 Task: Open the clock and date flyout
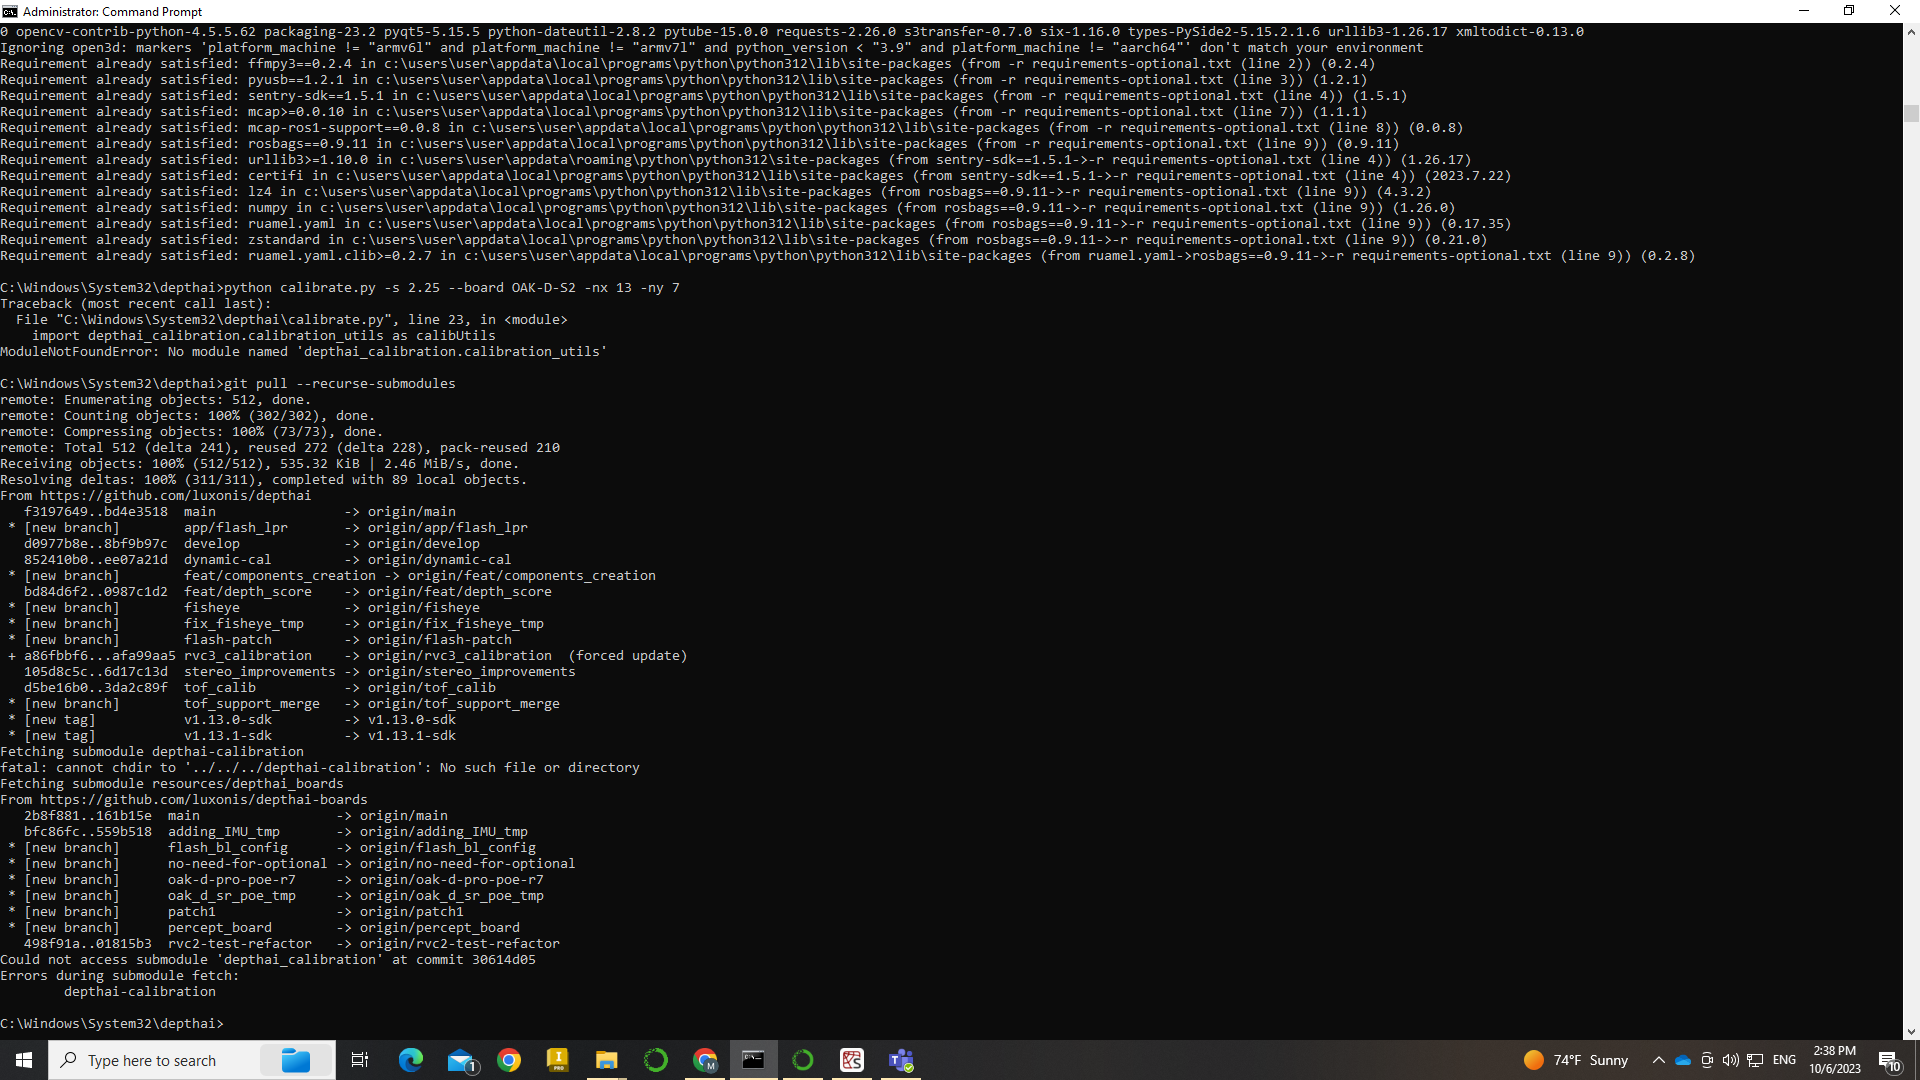(1834, 1060)
